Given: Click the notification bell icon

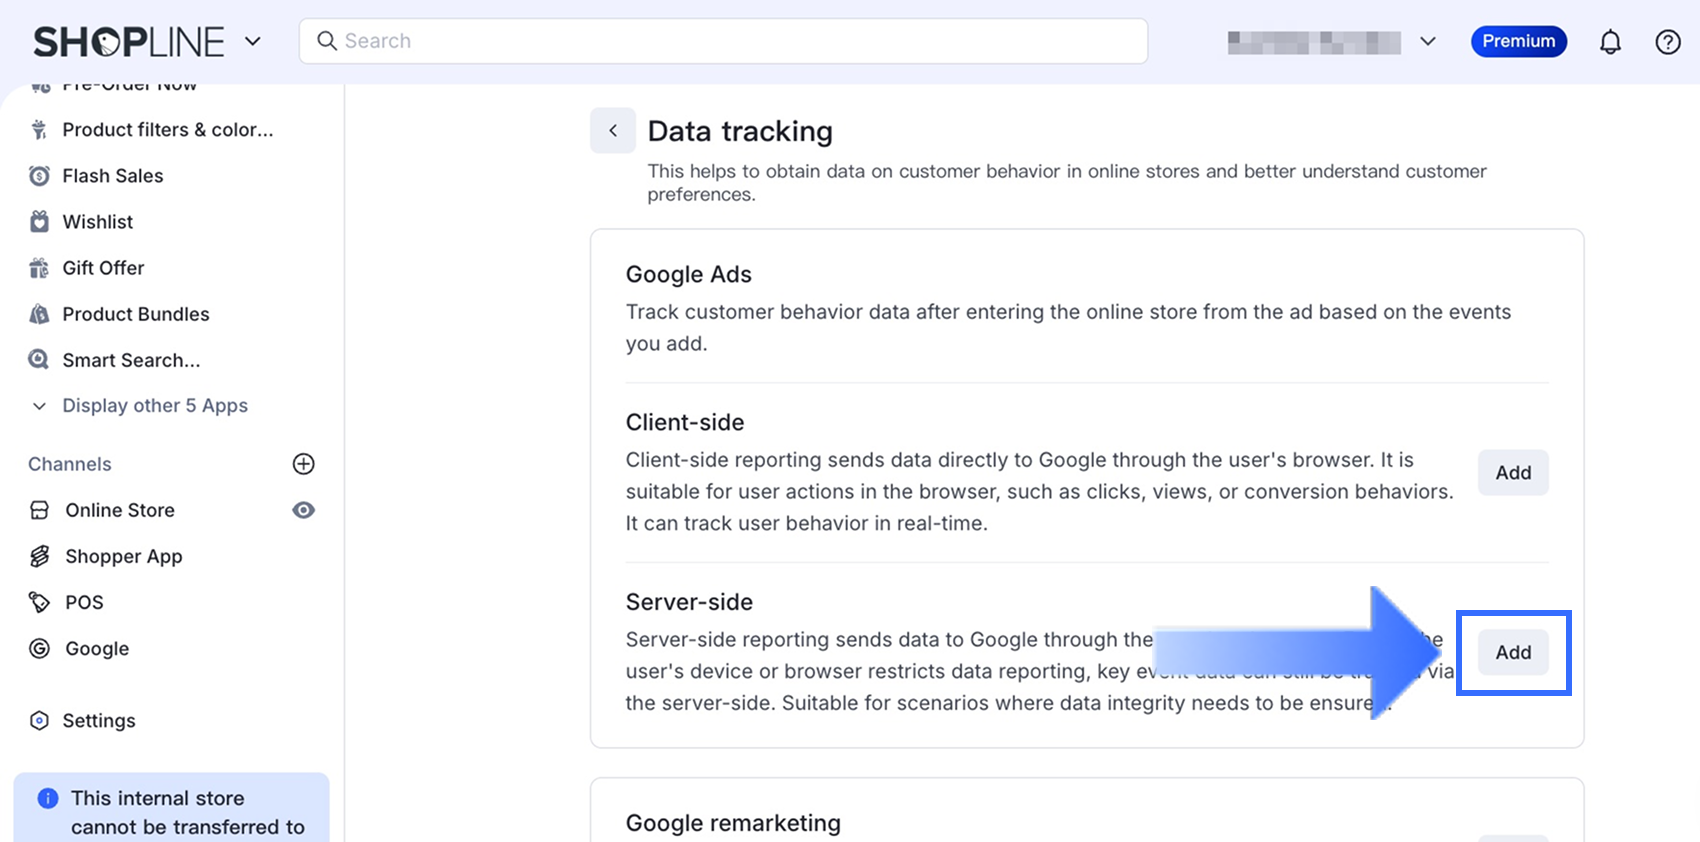Looking at the screenshot, I should [1610, 42].
